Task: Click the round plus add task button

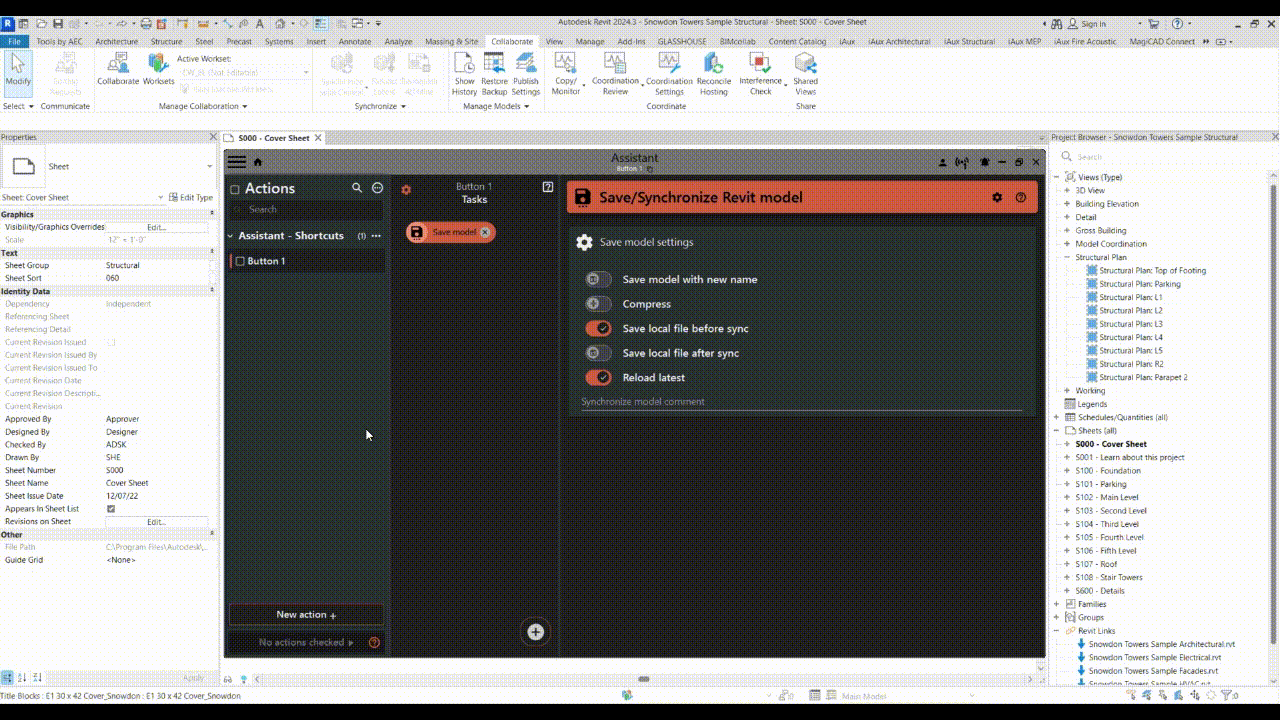Action: pyautogui.click(x=536, y=631)
